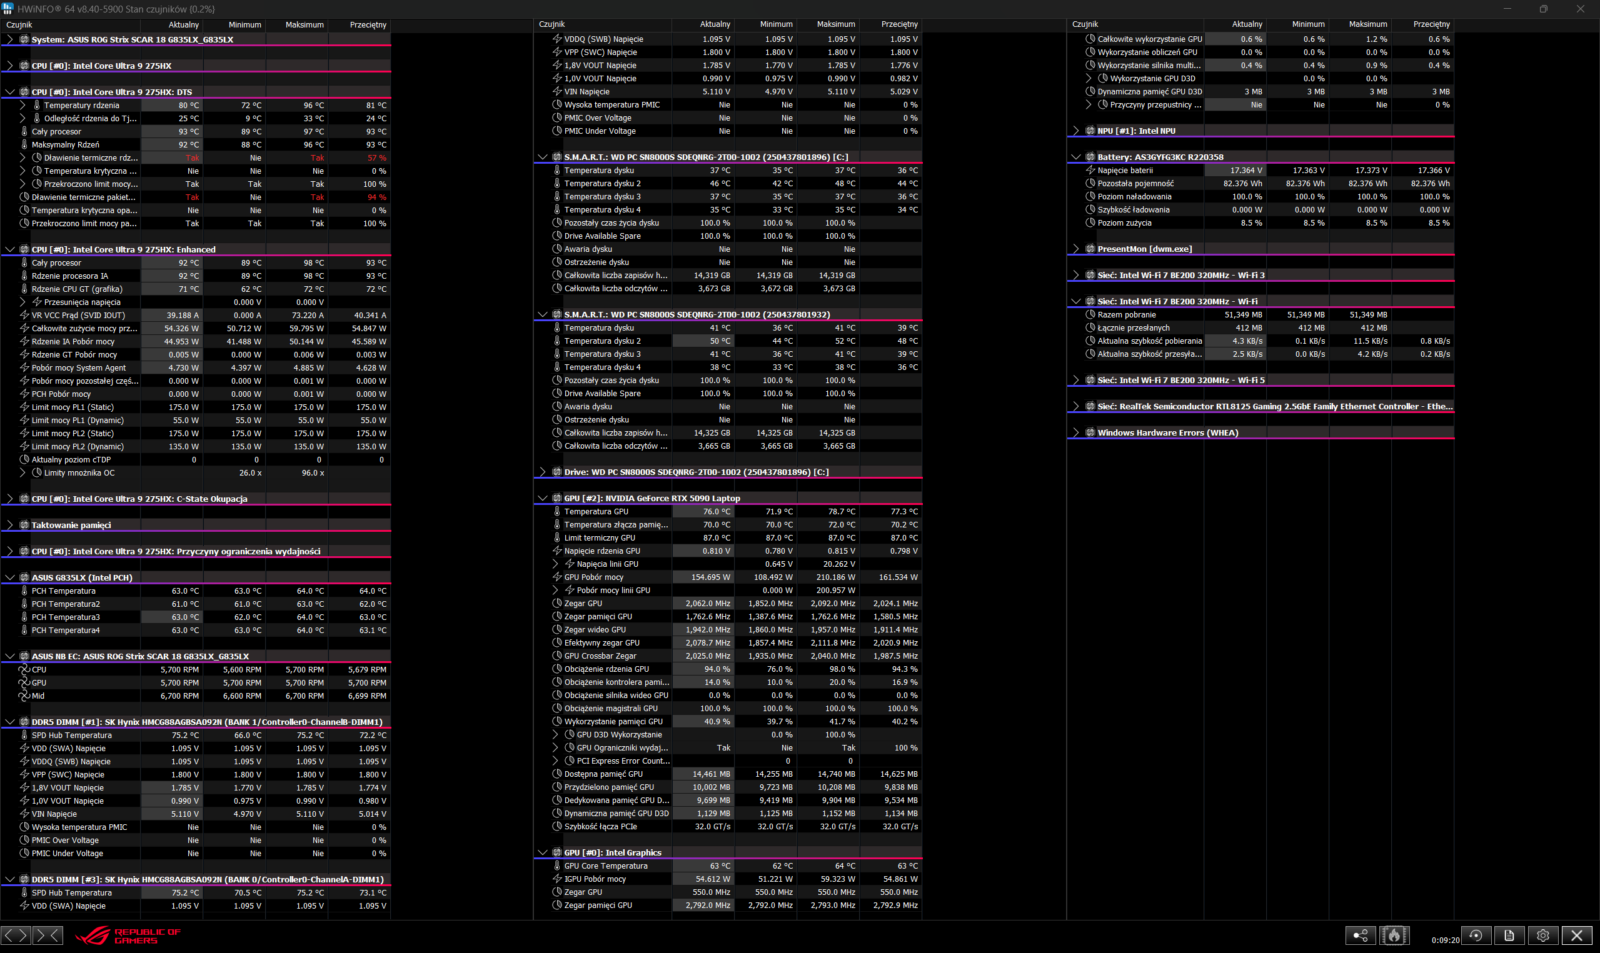The height and width of the screenshot is (953, 1600).
Task: Open sensor settings gear icon
Action: 1543,935
